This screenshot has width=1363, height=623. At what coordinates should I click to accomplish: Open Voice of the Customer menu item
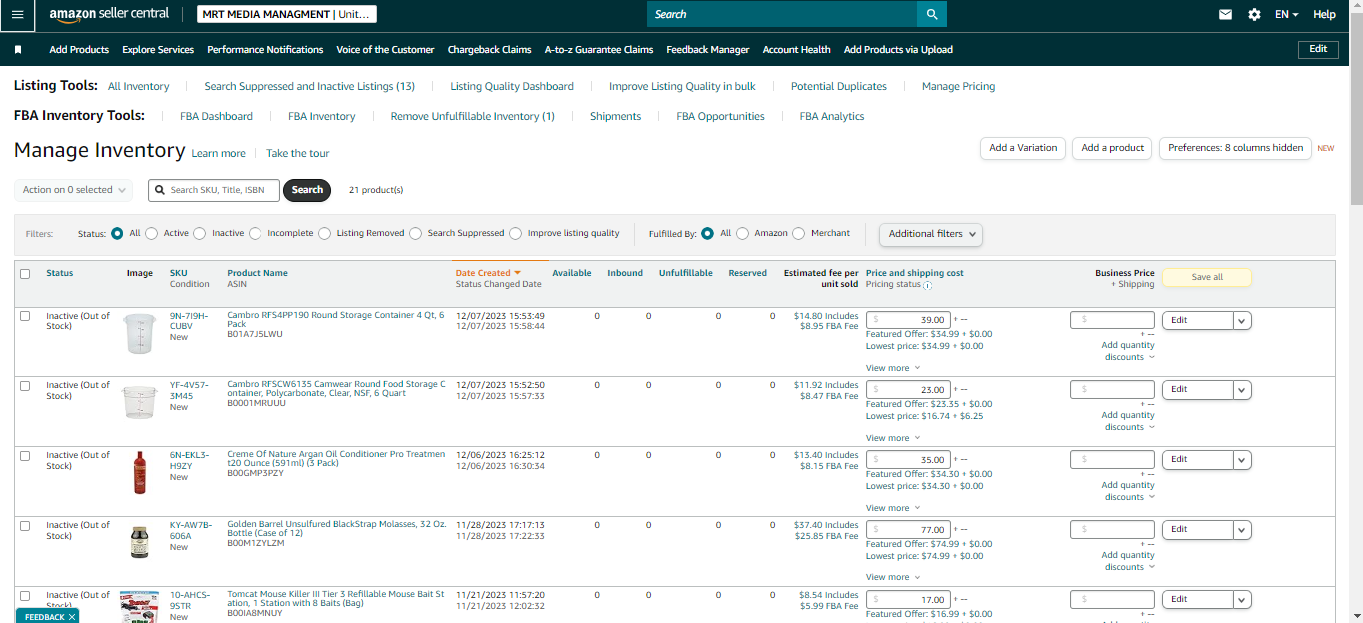pyautogui.click(x=385, y=49)
